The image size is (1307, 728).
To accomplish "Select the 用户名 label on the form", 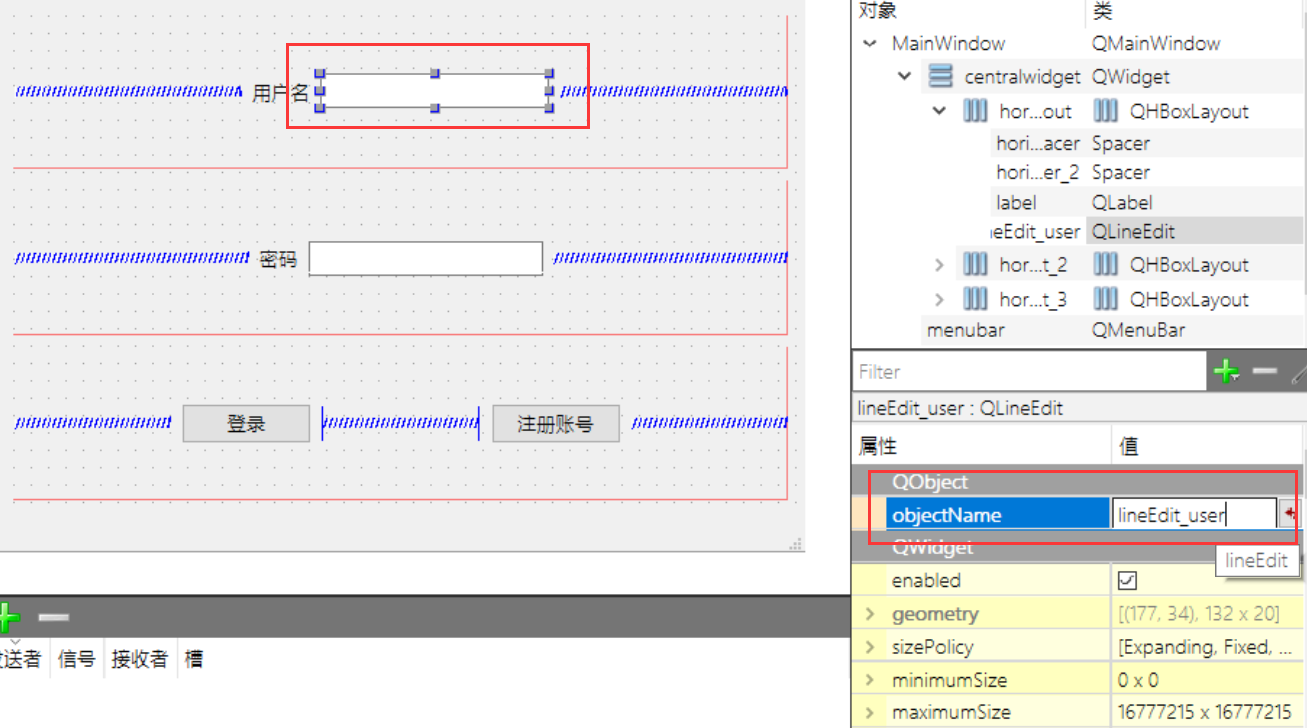I will [280, 93].
